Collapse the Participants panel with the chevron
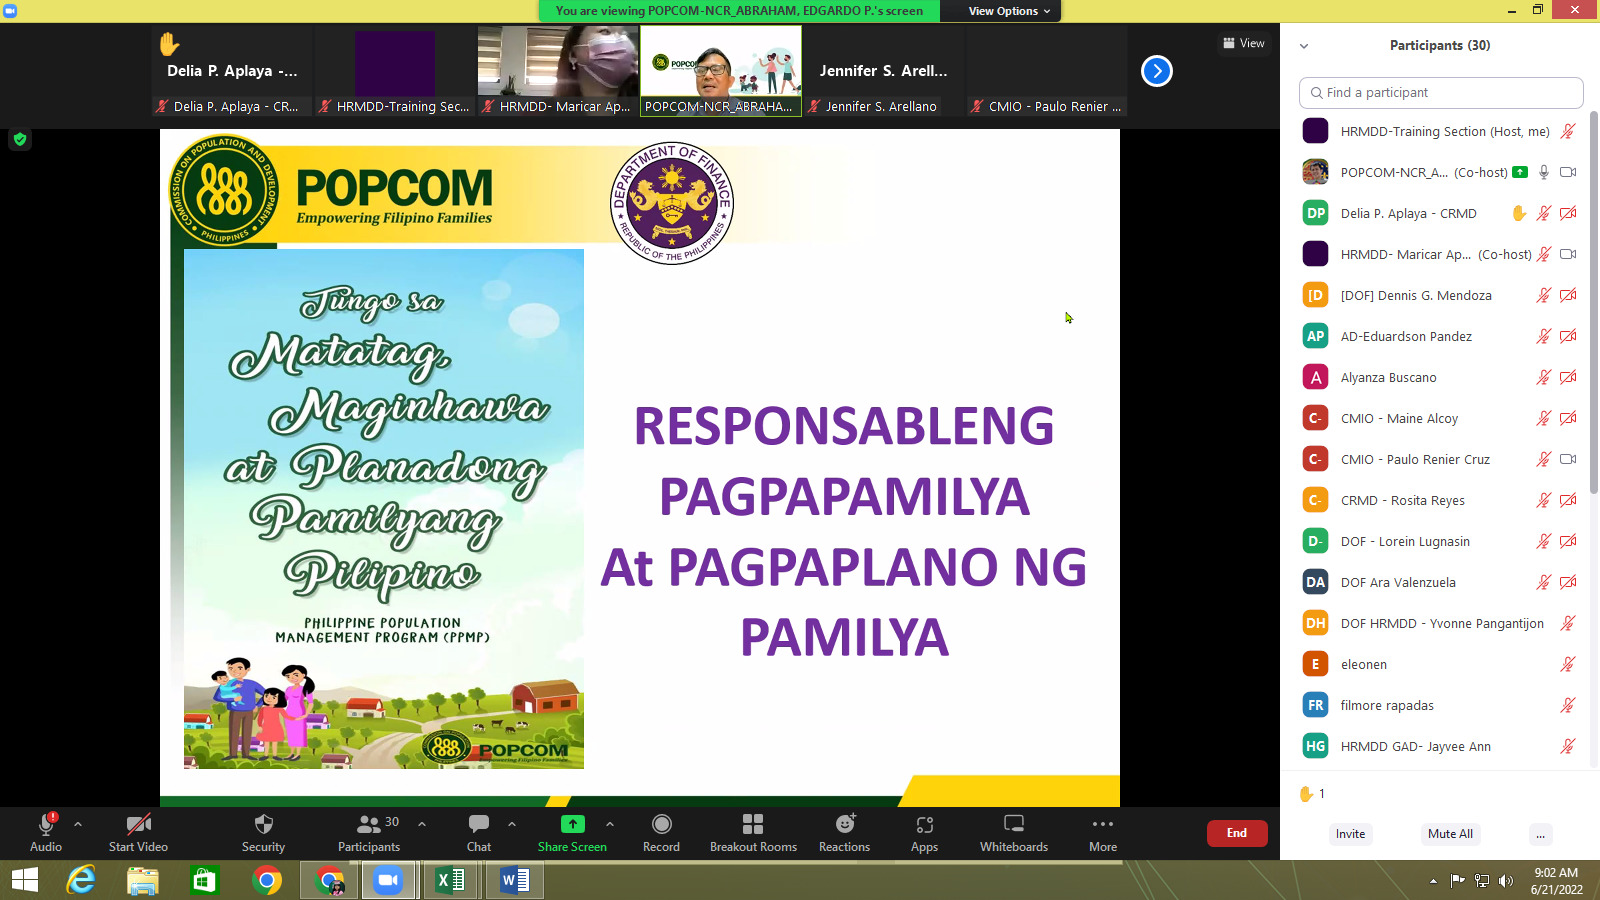Image resolution: width=1600 pixels, height=900 pixels. point(1304,46)
